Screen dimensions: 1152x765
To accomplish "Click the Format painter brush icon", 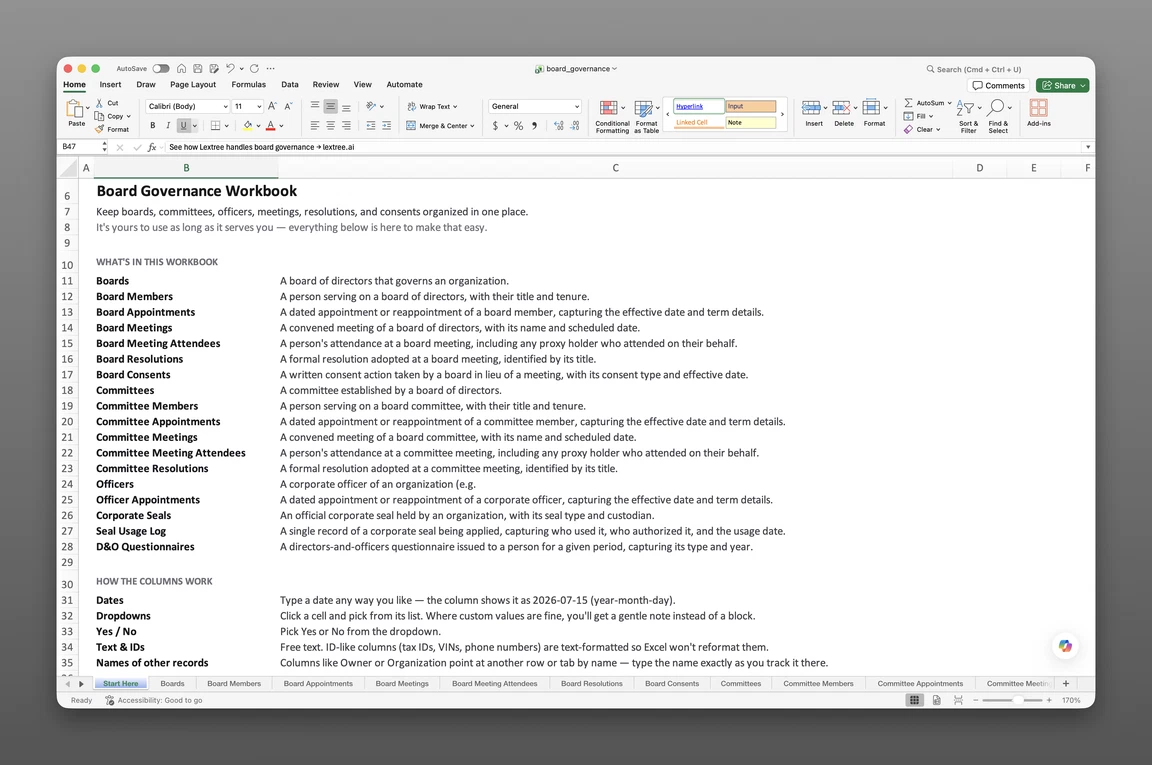I will coord(99,129).
